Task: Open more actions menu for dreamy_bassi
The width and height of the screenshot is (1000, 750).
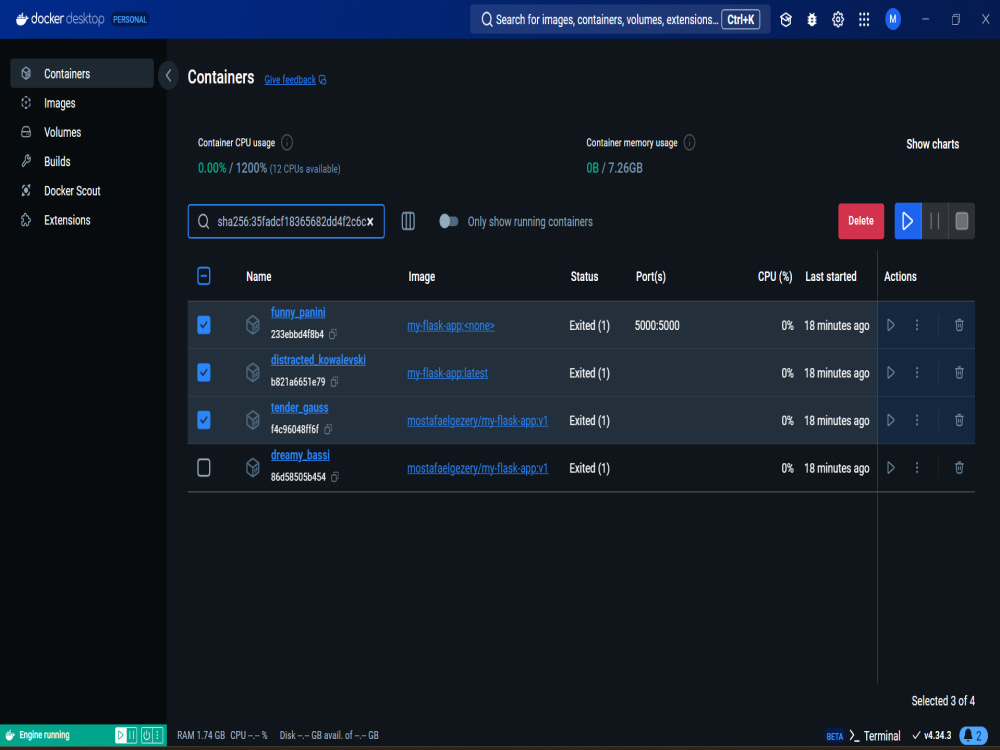Action: tap(917, 467)
